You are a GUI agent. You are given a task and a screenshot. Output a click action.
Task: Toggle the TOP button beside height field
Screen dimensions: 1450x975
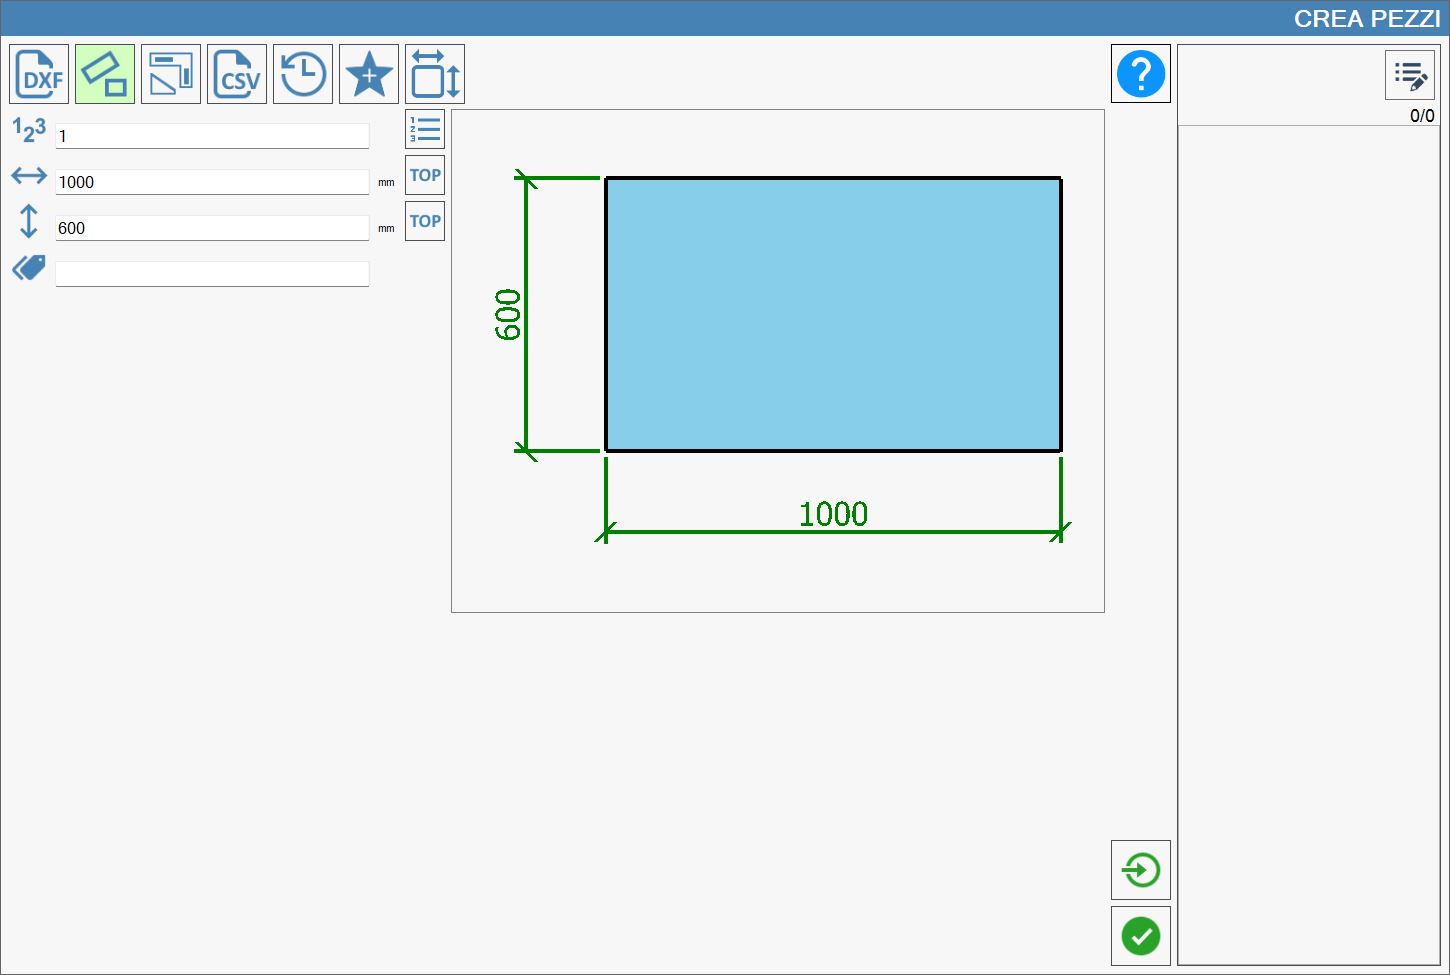(425, 222)
